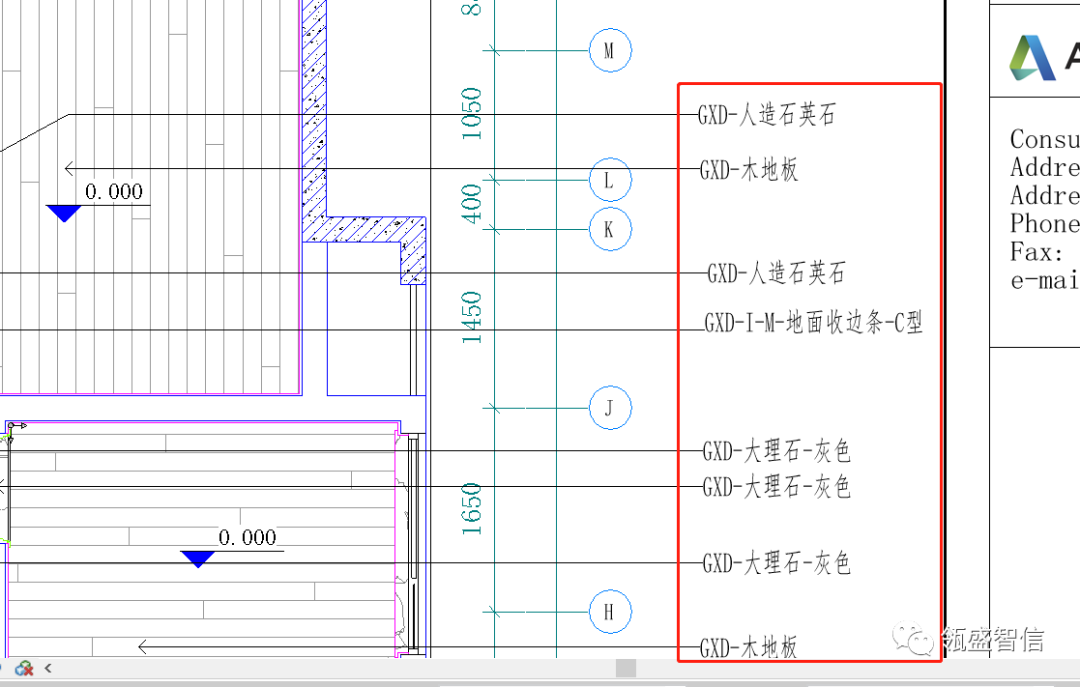Screen dimensions: 1080x687
Task: Select the 1050 dimension text
Action: (472, 114)
